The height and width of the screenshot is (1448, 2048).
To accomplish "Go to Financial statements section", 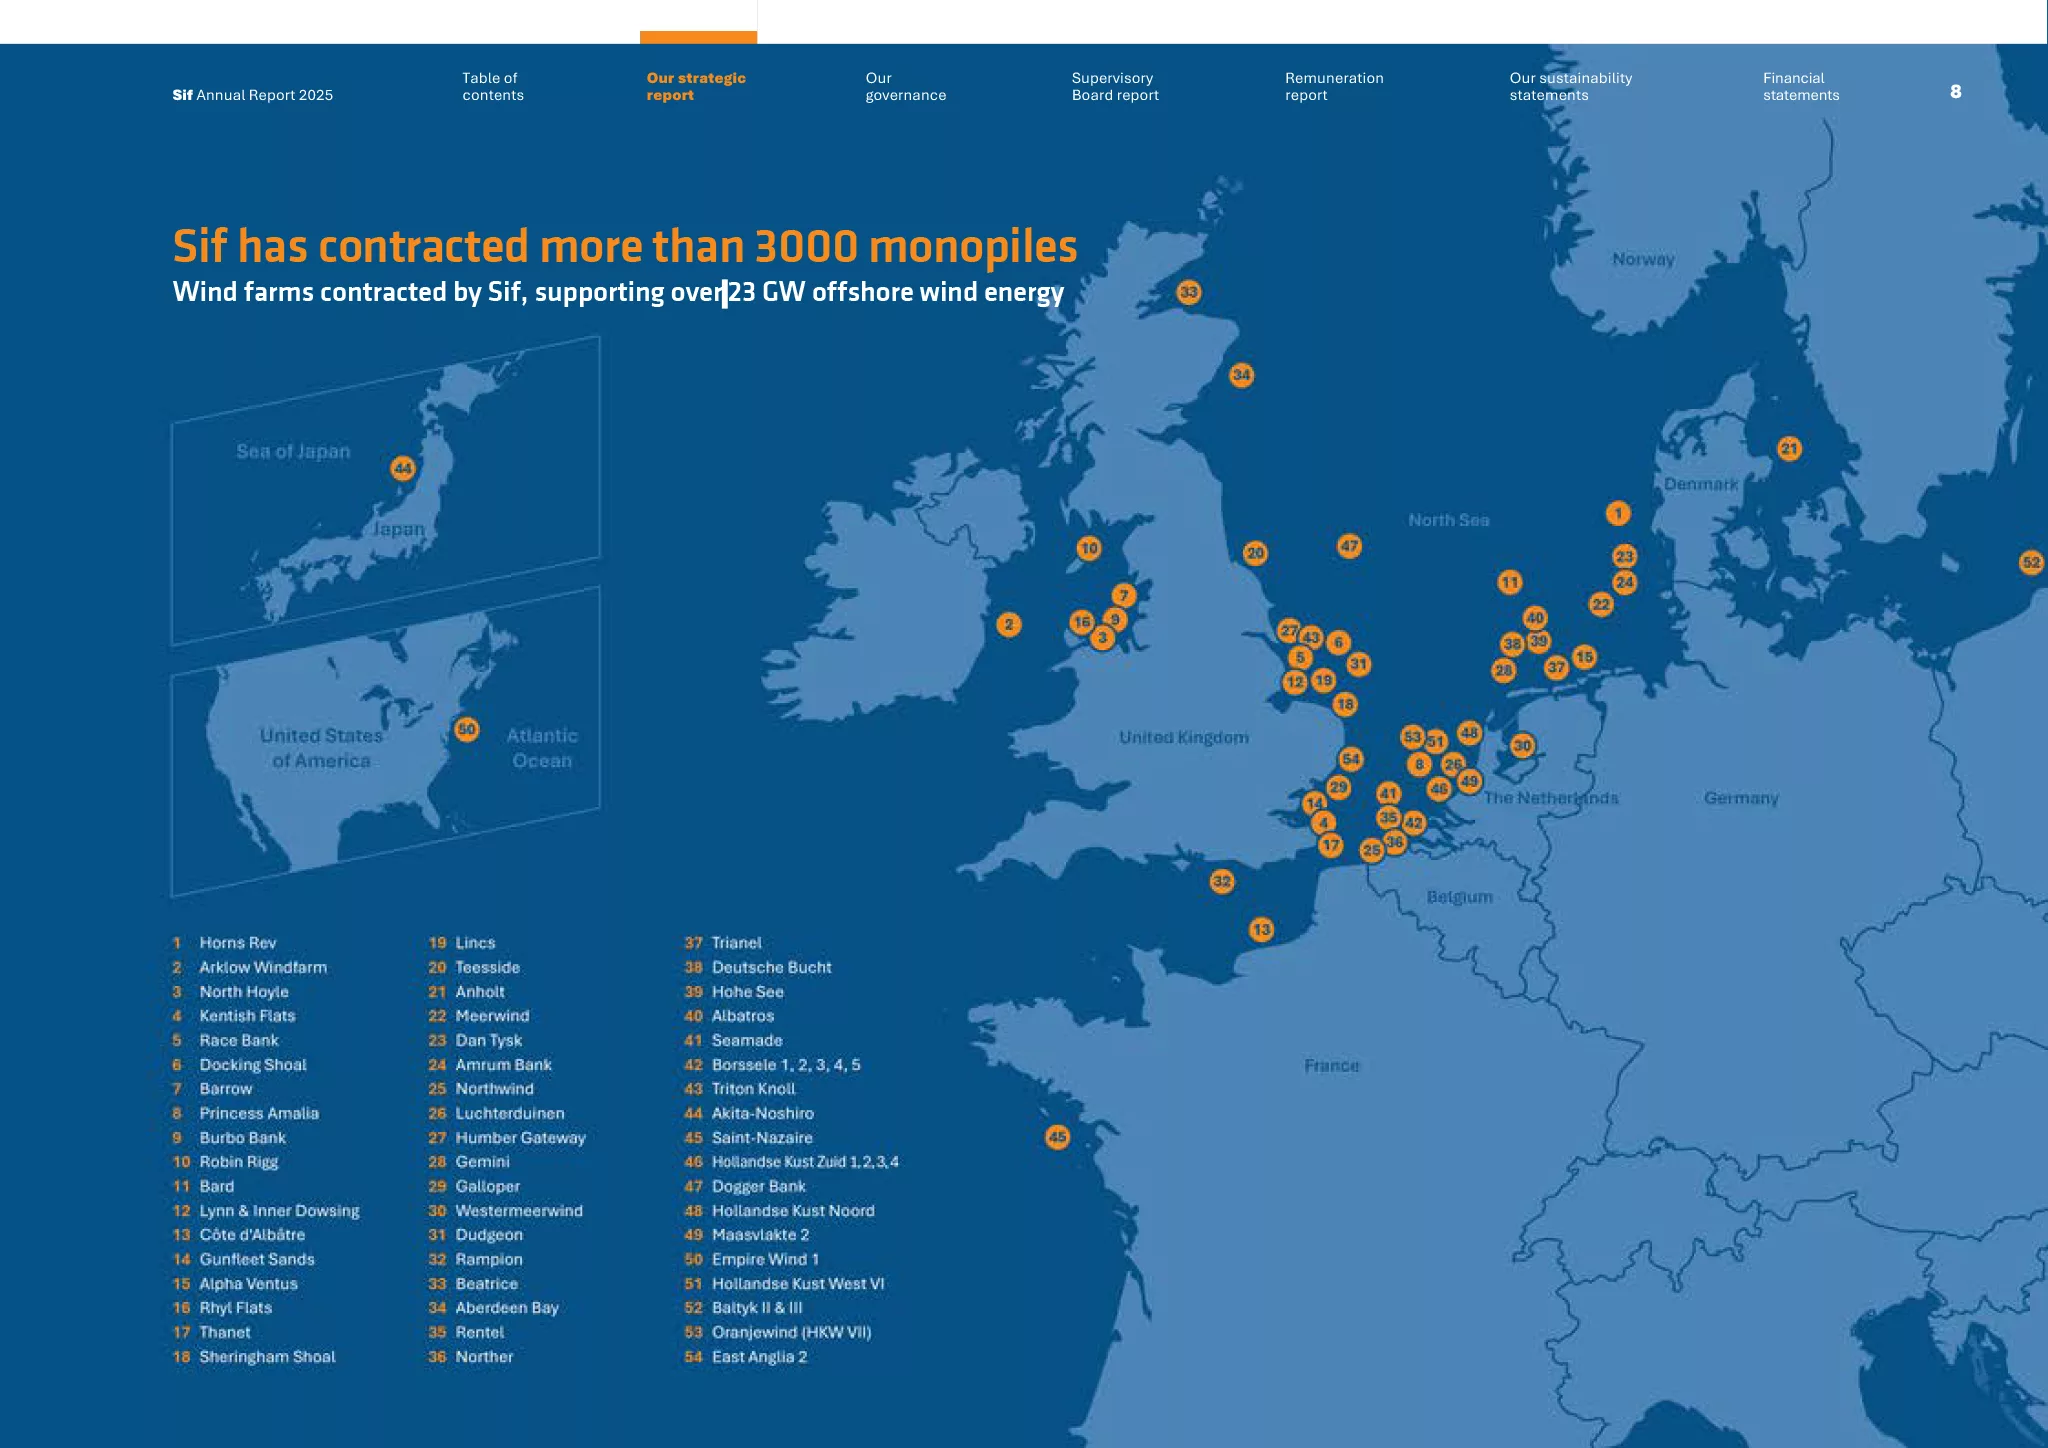I will tap(1801, 86).
